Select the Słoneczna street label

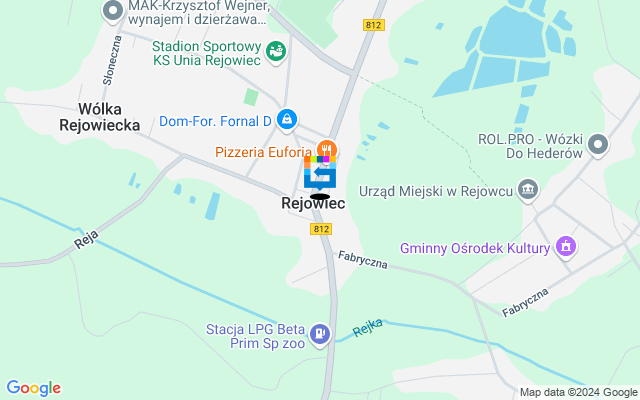pos(112,60)
